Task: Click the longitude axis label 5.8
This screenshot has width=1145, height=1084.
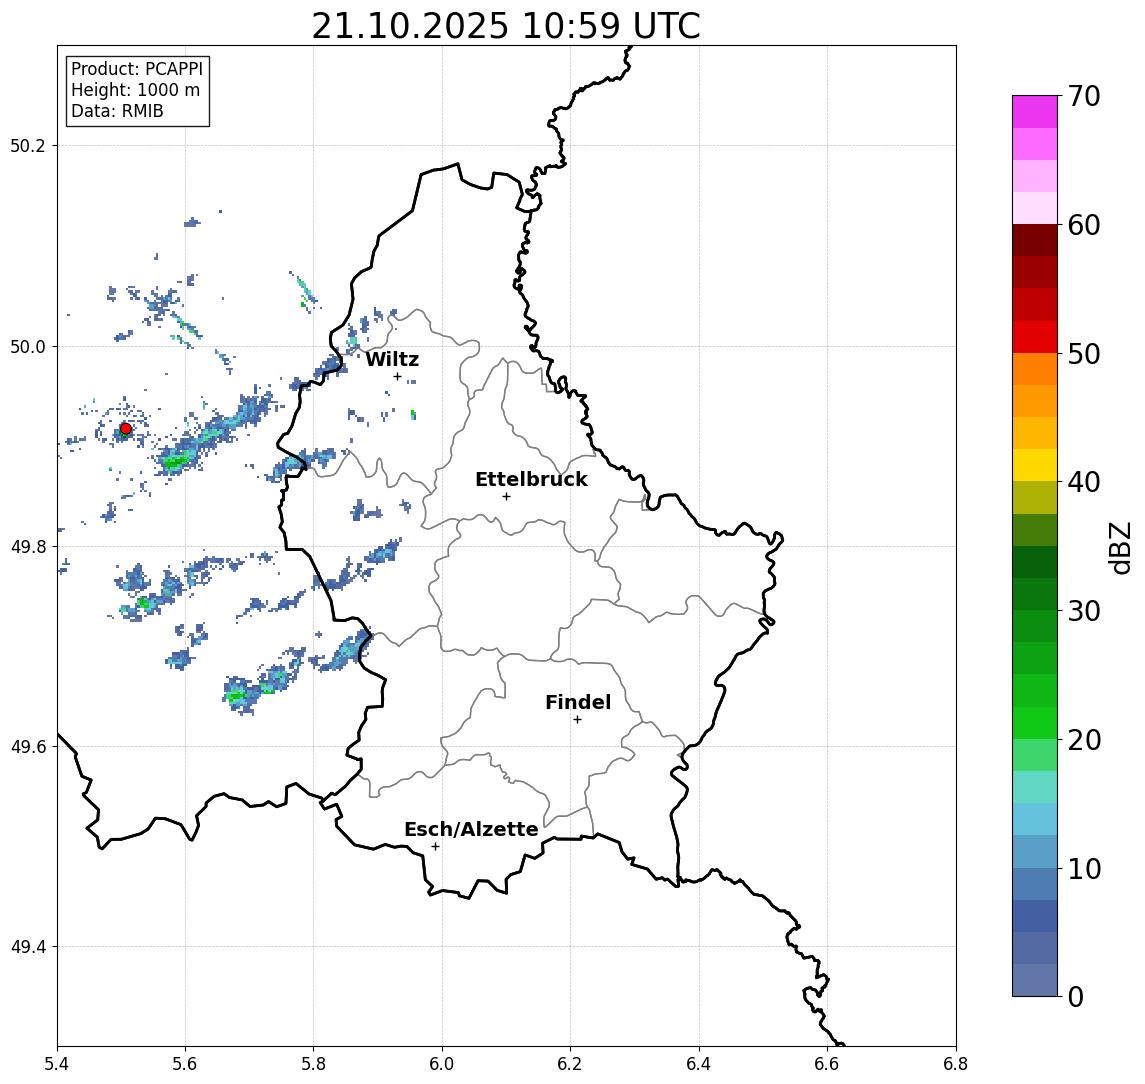Action: point(314,1064)
